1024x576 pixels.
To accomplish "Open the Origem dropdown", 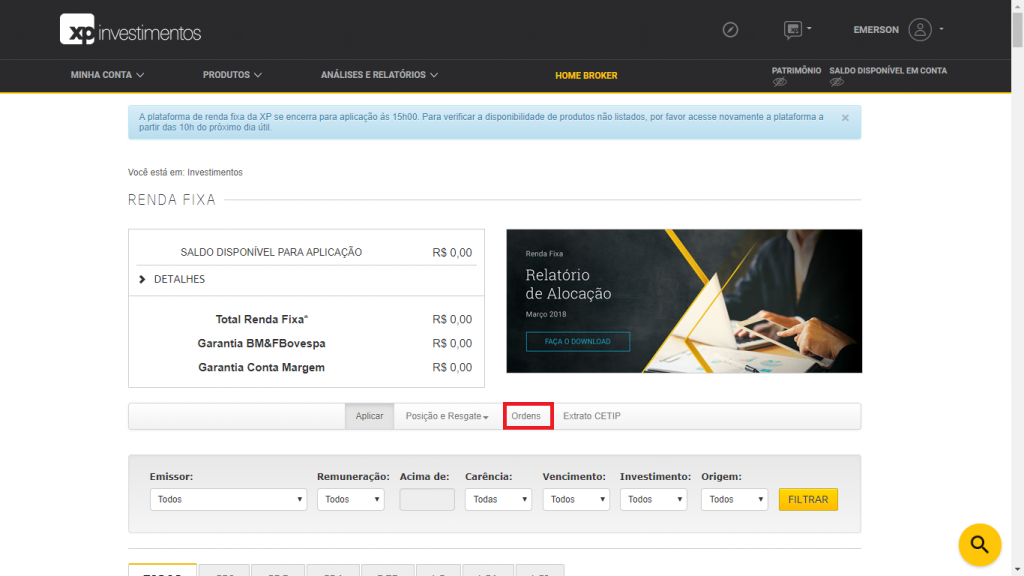I will click(x=735, y=499).
